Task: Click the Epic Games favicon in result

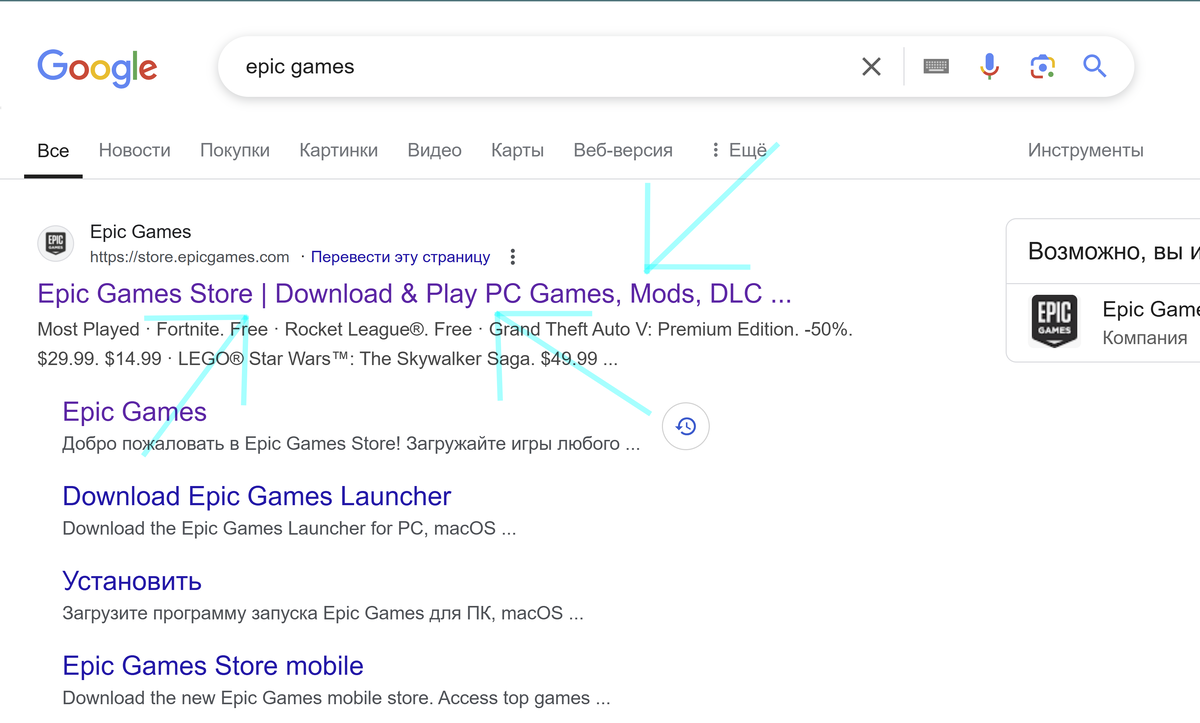Action: (56, 243)
